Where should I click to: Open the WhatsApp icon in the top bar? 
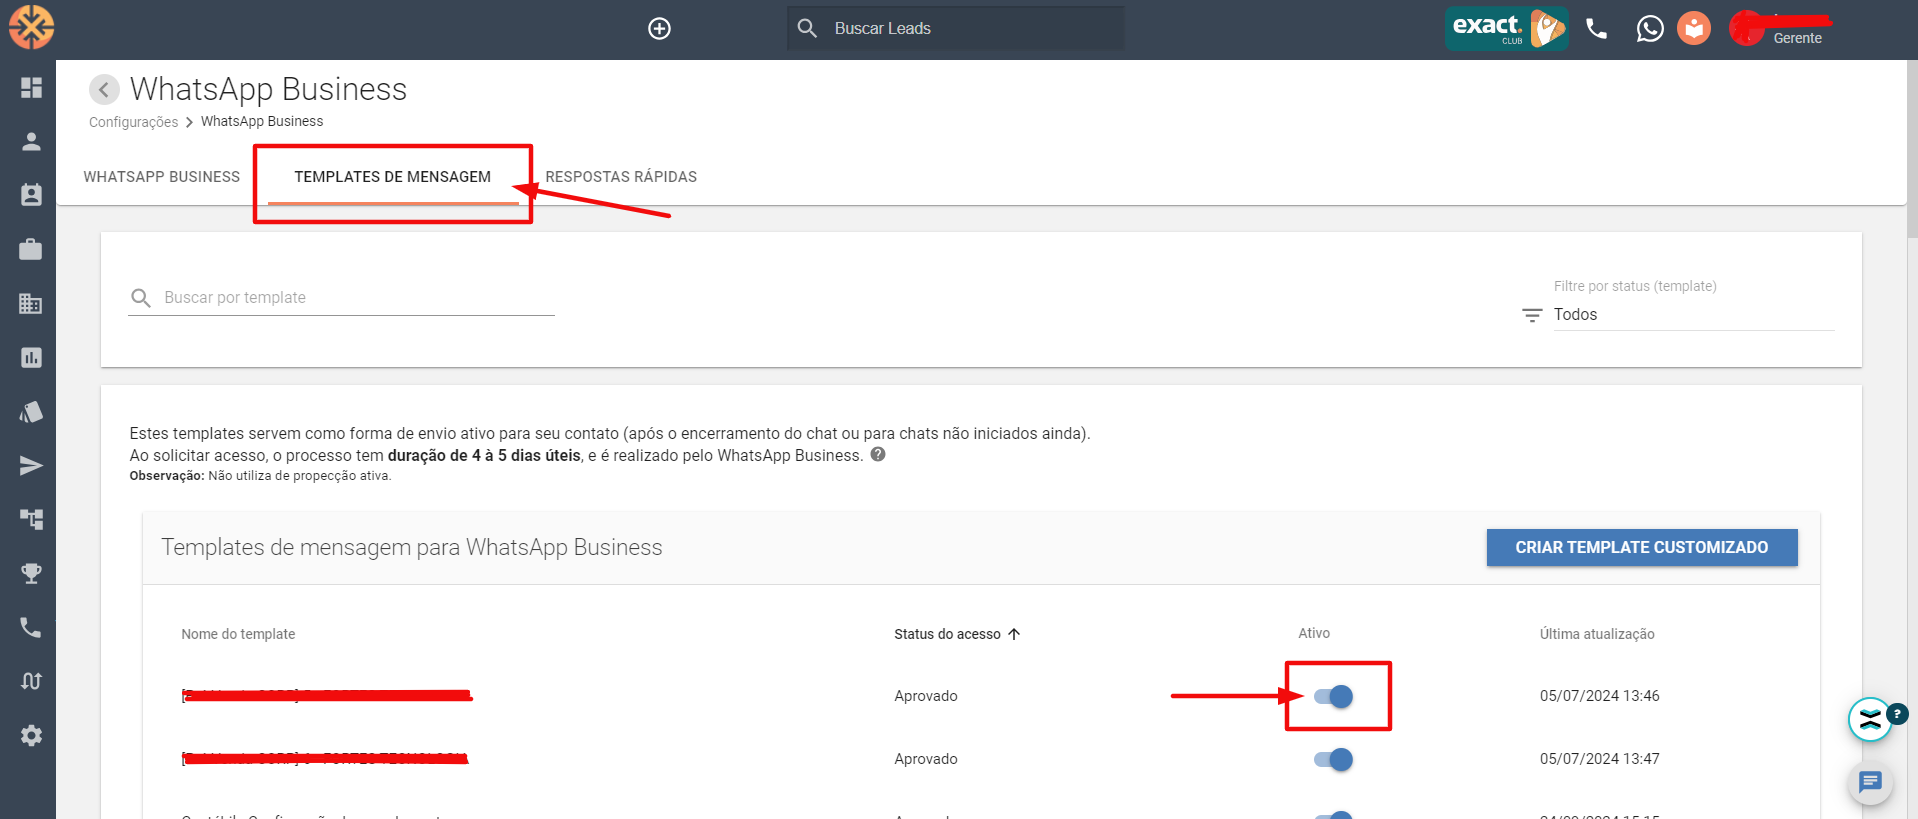pyautogui.click(x=1650, y=28)
